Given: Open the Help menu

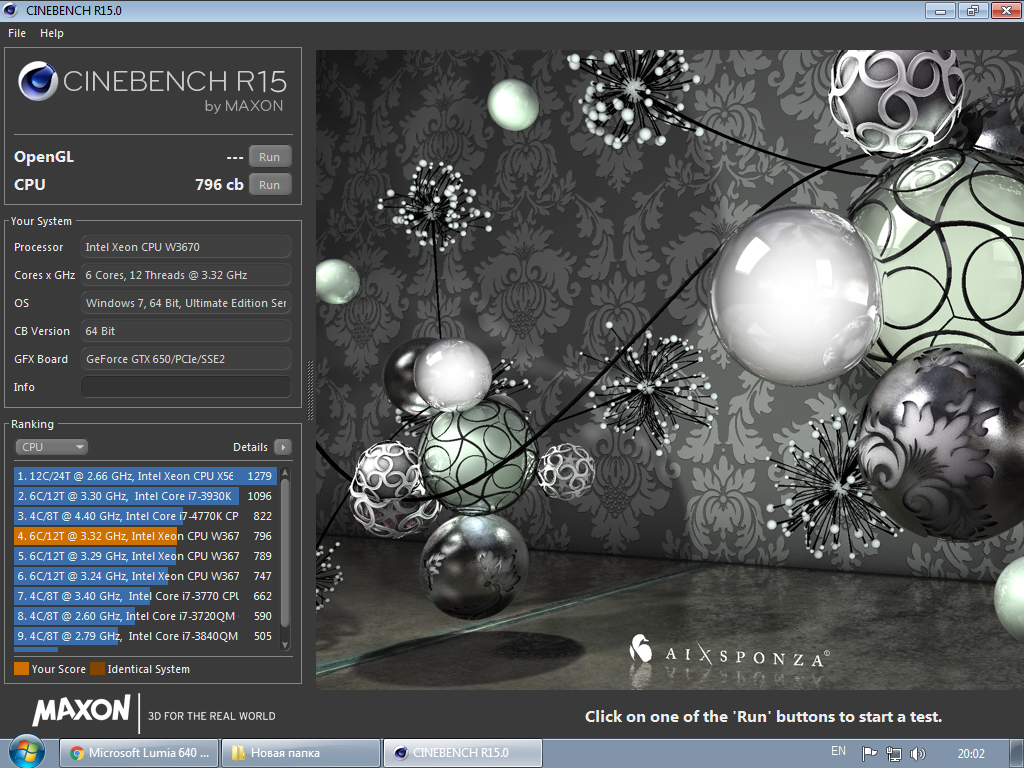Looking at the screenshot, I should (x=52, y=33).
